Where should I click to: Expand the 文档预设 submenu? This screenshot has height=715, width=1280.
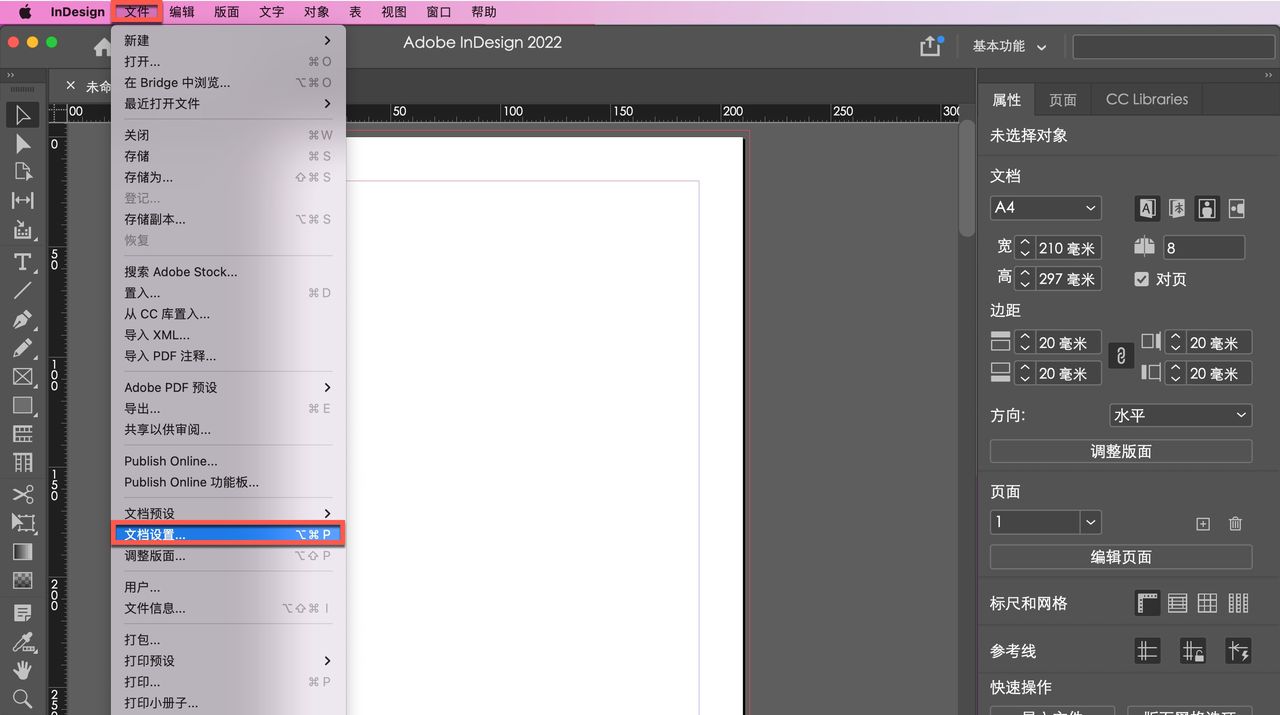tap(228, 513)
